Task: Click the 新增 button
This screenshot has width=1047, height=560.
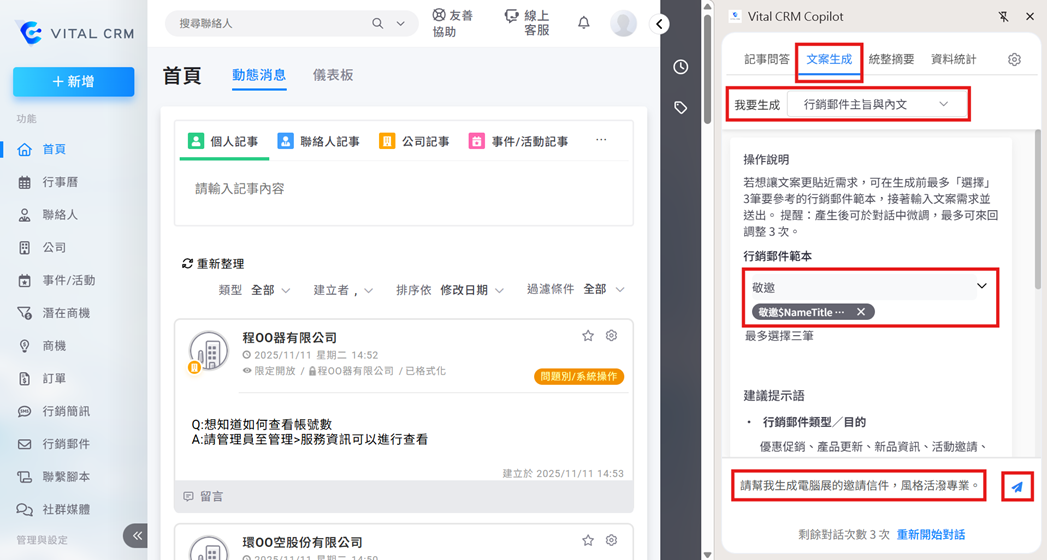Action: pyautogui.click(x=74, y=82)
